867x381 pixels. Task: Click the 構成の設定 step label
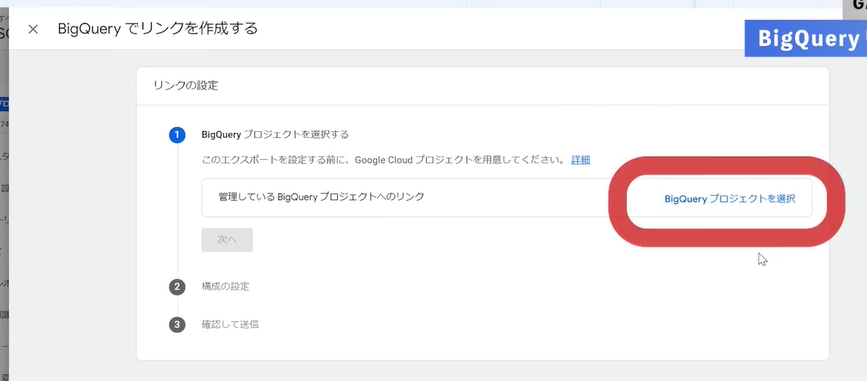point(226,286)
